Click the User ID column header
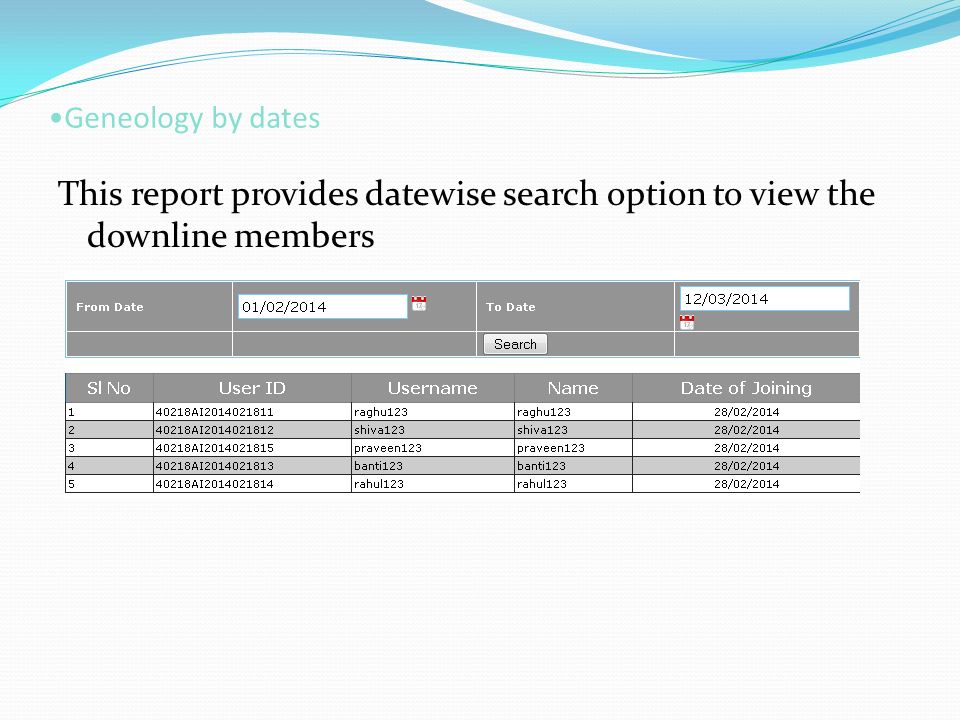 click(x=252, y=388)
